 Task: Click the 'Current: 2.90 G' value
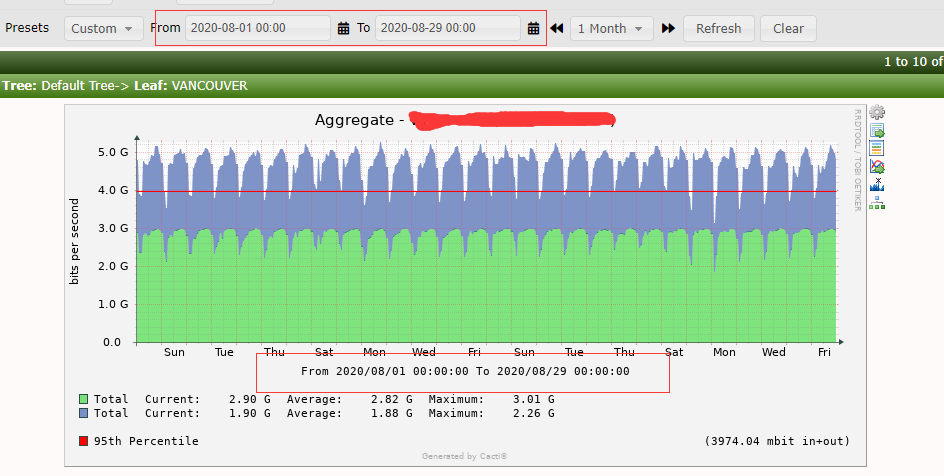(x=208, y=399)
